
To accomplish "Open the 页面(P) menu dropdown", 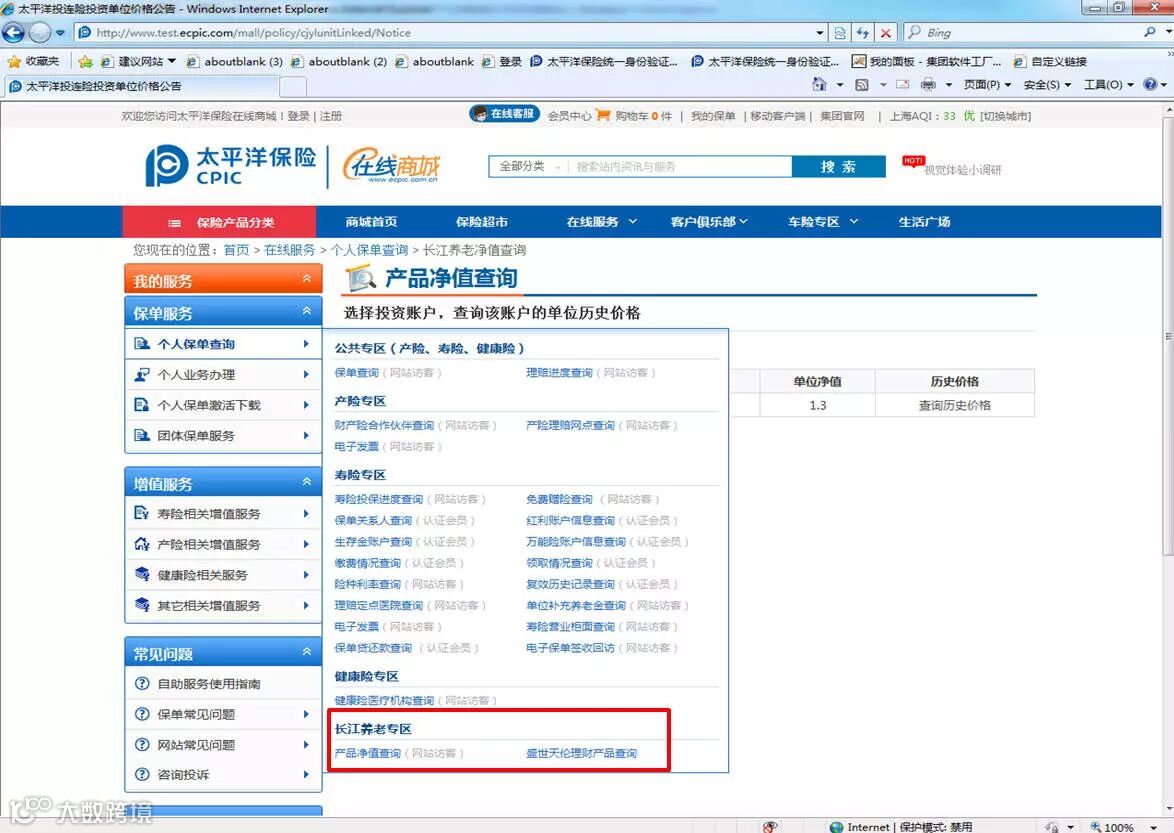I will [987, 85].
